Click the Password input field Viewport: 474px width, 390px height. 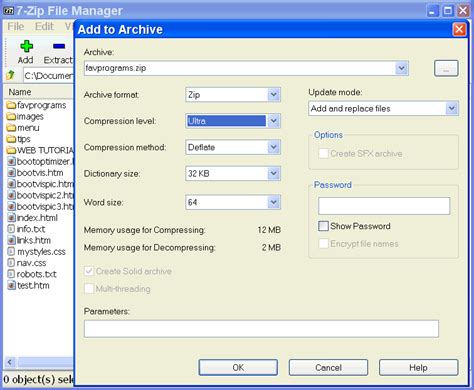pyautogui.click(x=384, y=206)
